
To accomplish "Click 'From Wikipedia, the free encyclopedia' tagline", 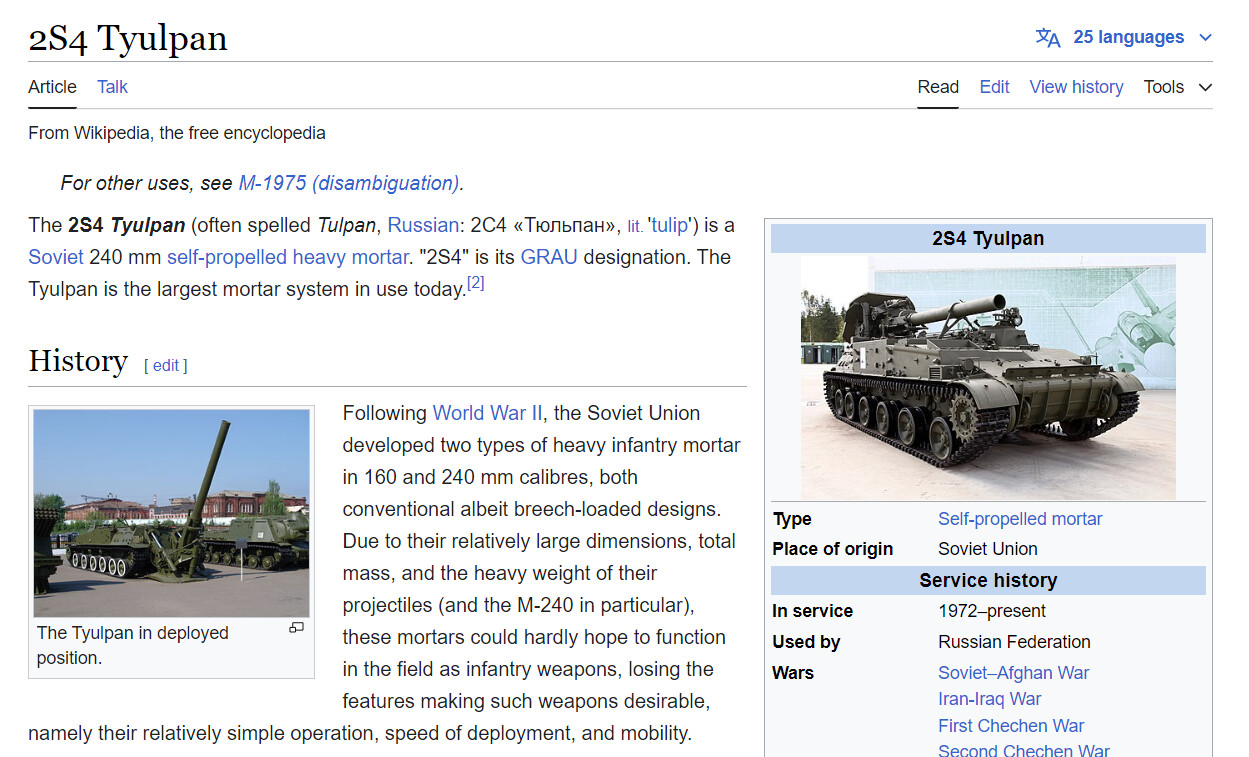I will tap(177, 133).
